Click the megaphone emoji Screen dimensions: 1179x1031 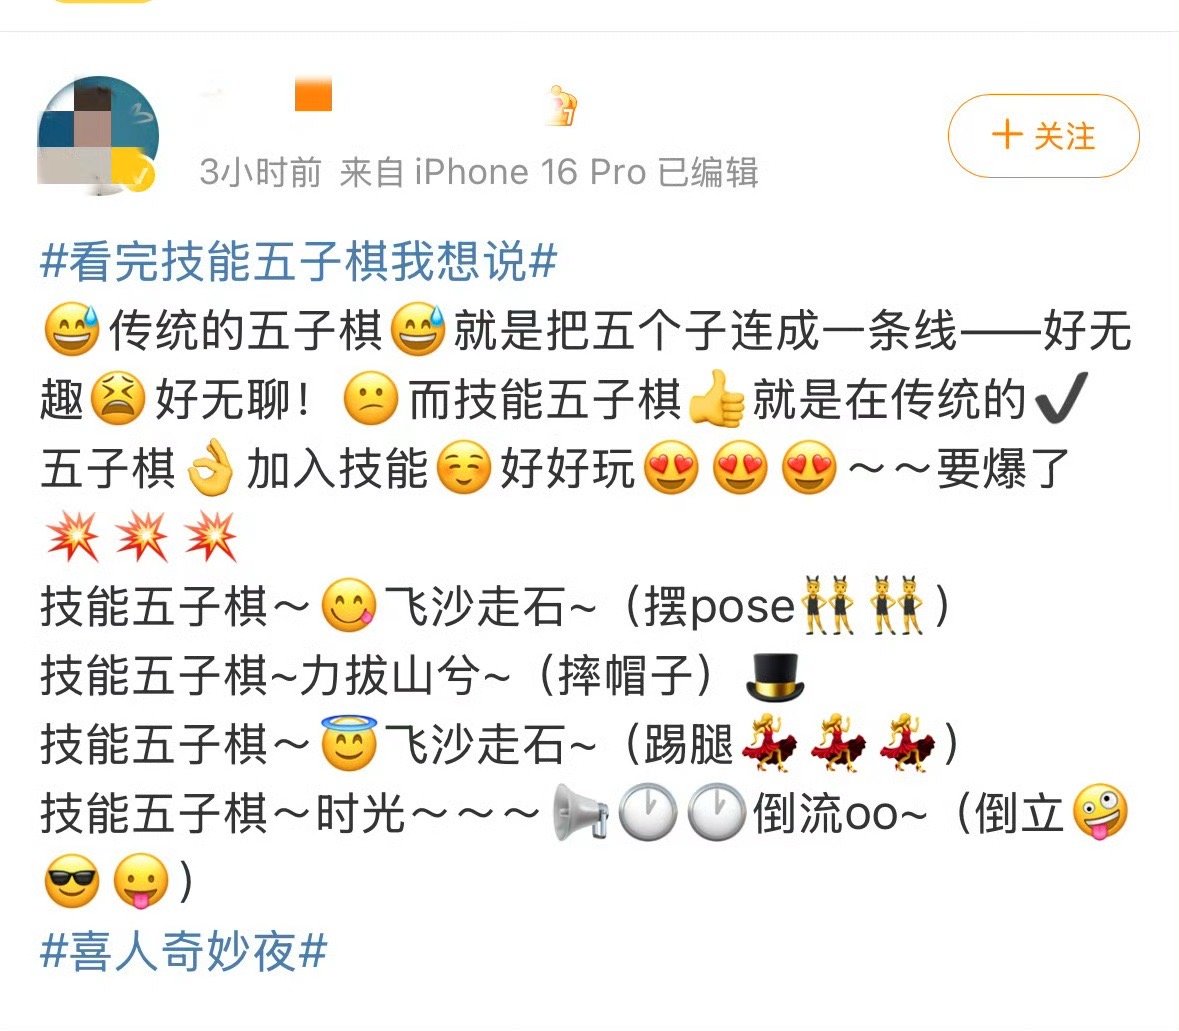click(580, 812)
